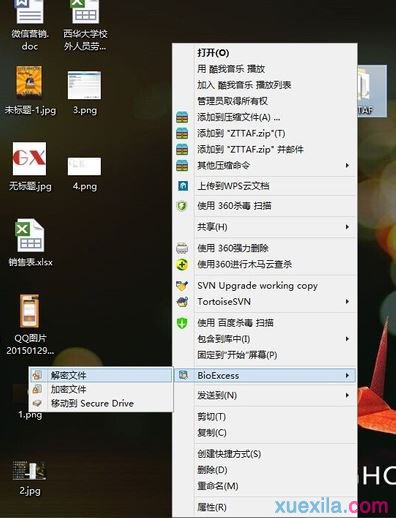Select 无标题.jpg desktop icon

pyautogui.click(x=29, y=159)
